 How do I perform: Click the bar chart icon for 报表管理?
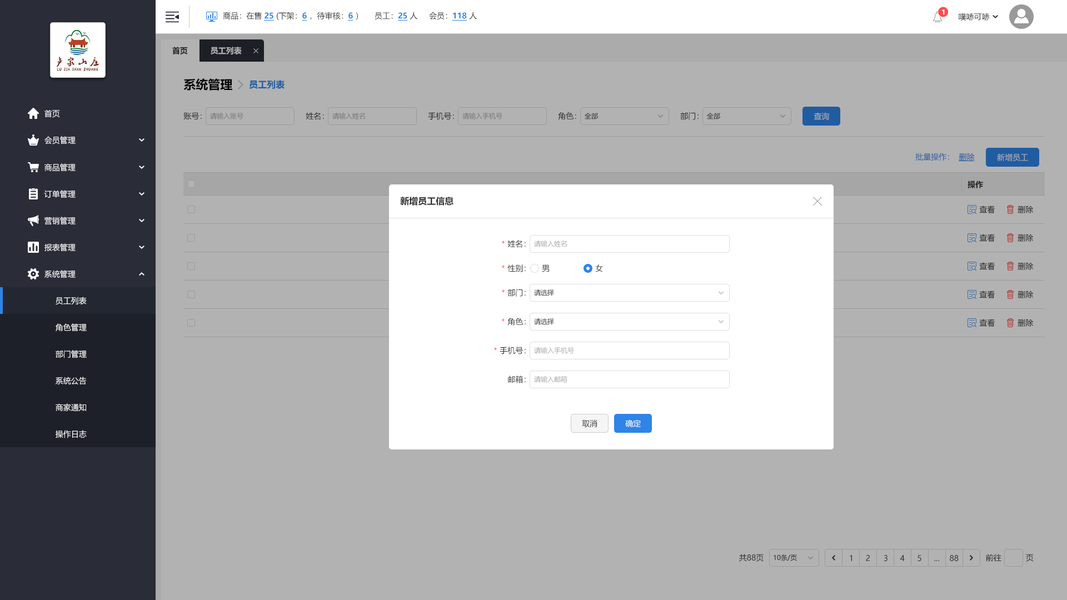click(33, 247)
